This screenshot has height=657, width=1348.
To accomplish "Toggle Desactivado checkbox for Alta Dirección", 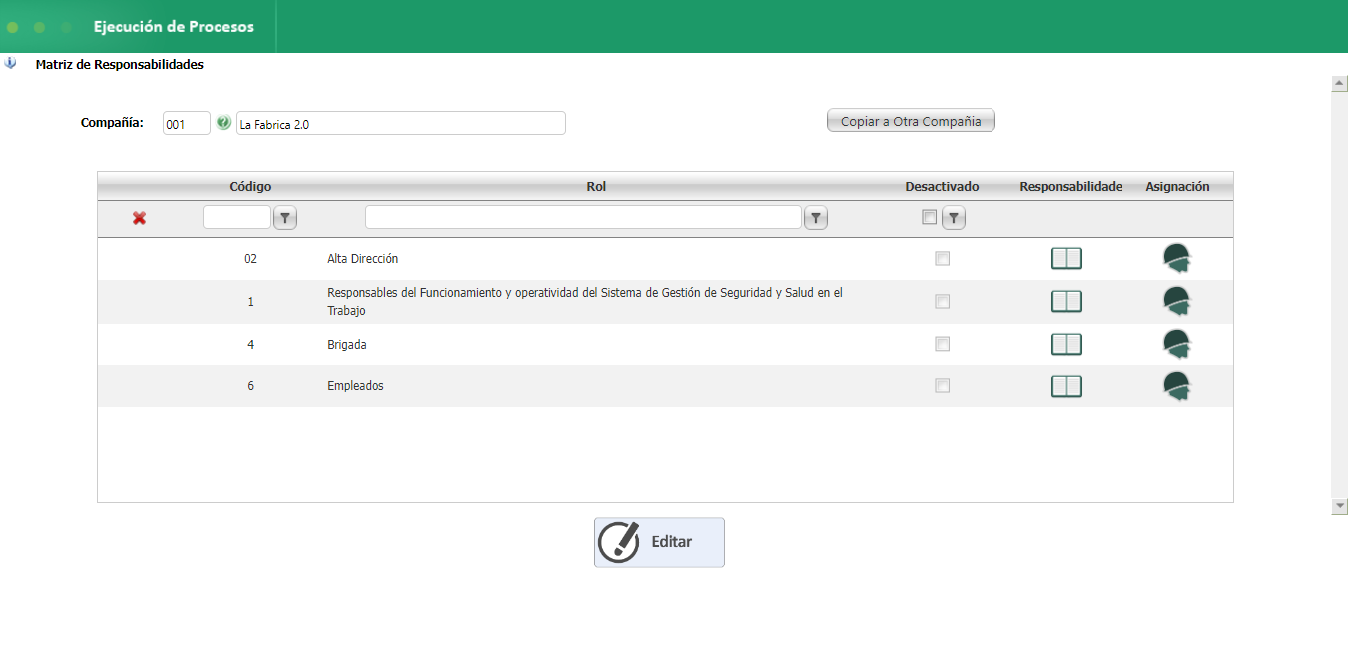I will coord(942,259).
